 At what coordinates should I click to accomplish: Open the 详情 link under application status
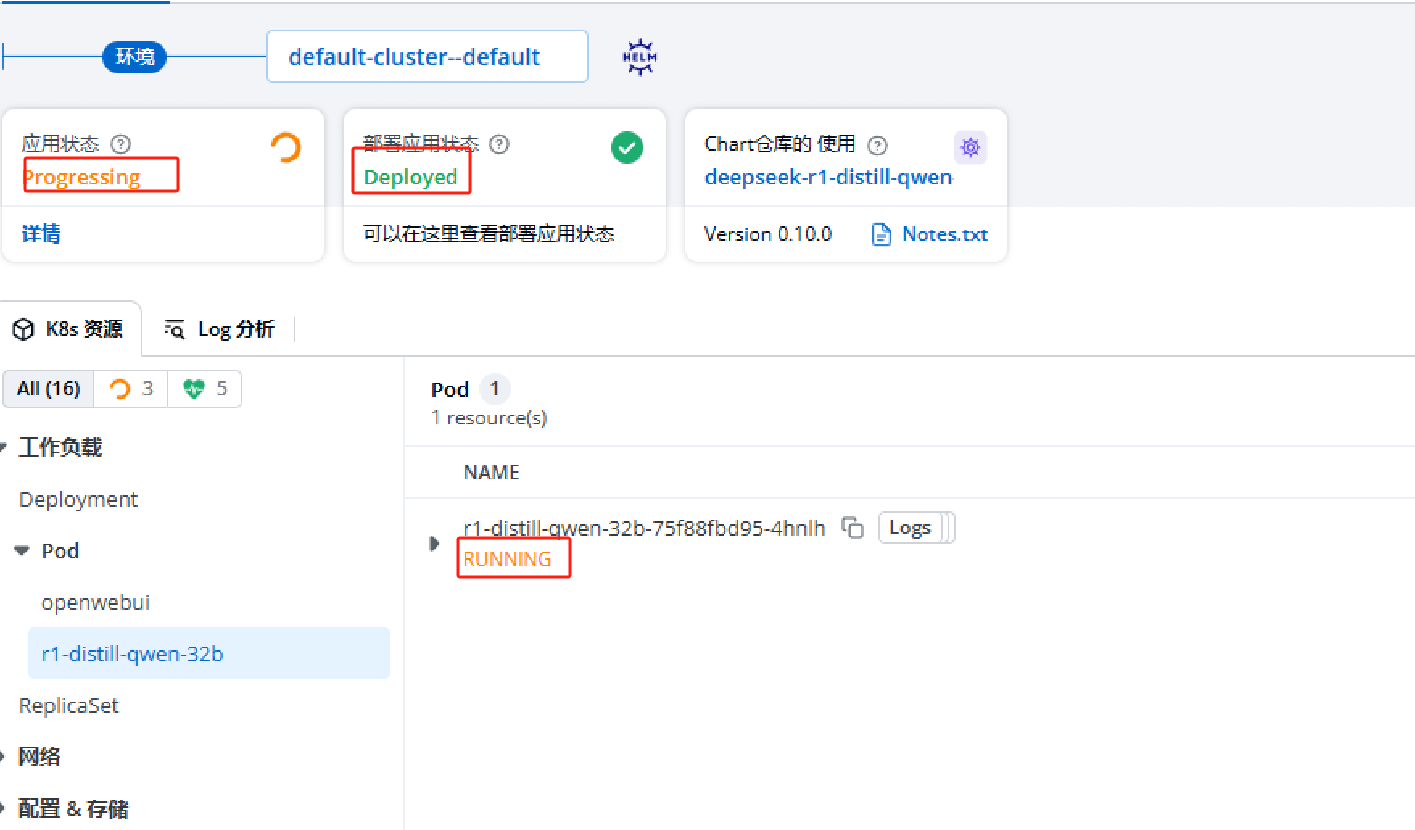[41, 234]
